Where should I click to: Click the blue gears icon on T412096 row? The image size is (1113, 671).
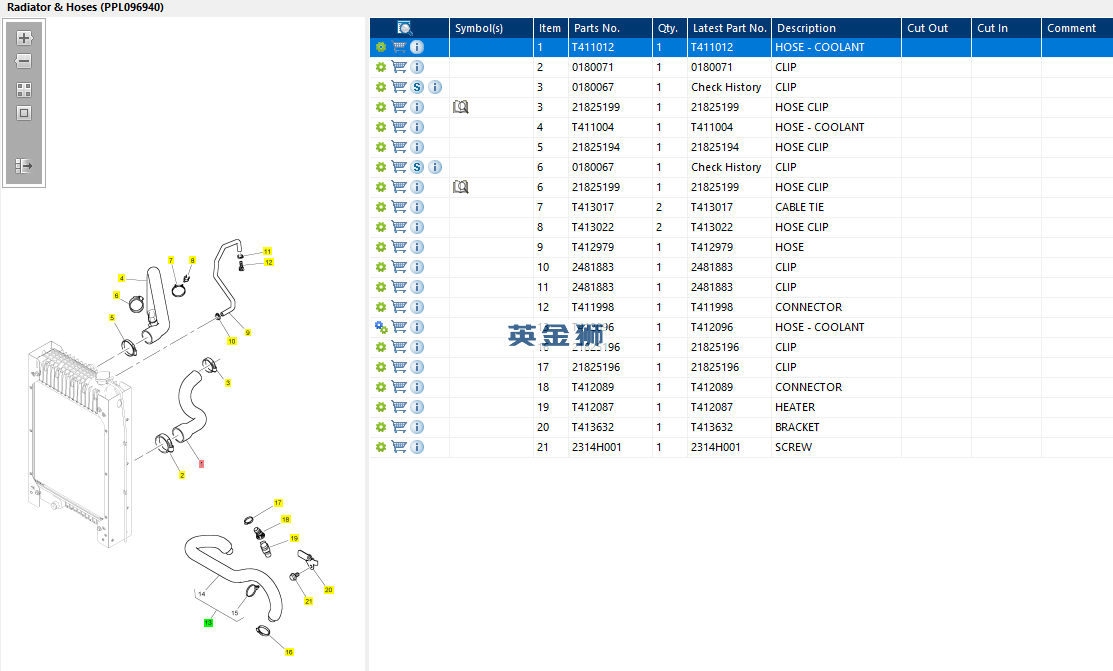pos(381,327)
